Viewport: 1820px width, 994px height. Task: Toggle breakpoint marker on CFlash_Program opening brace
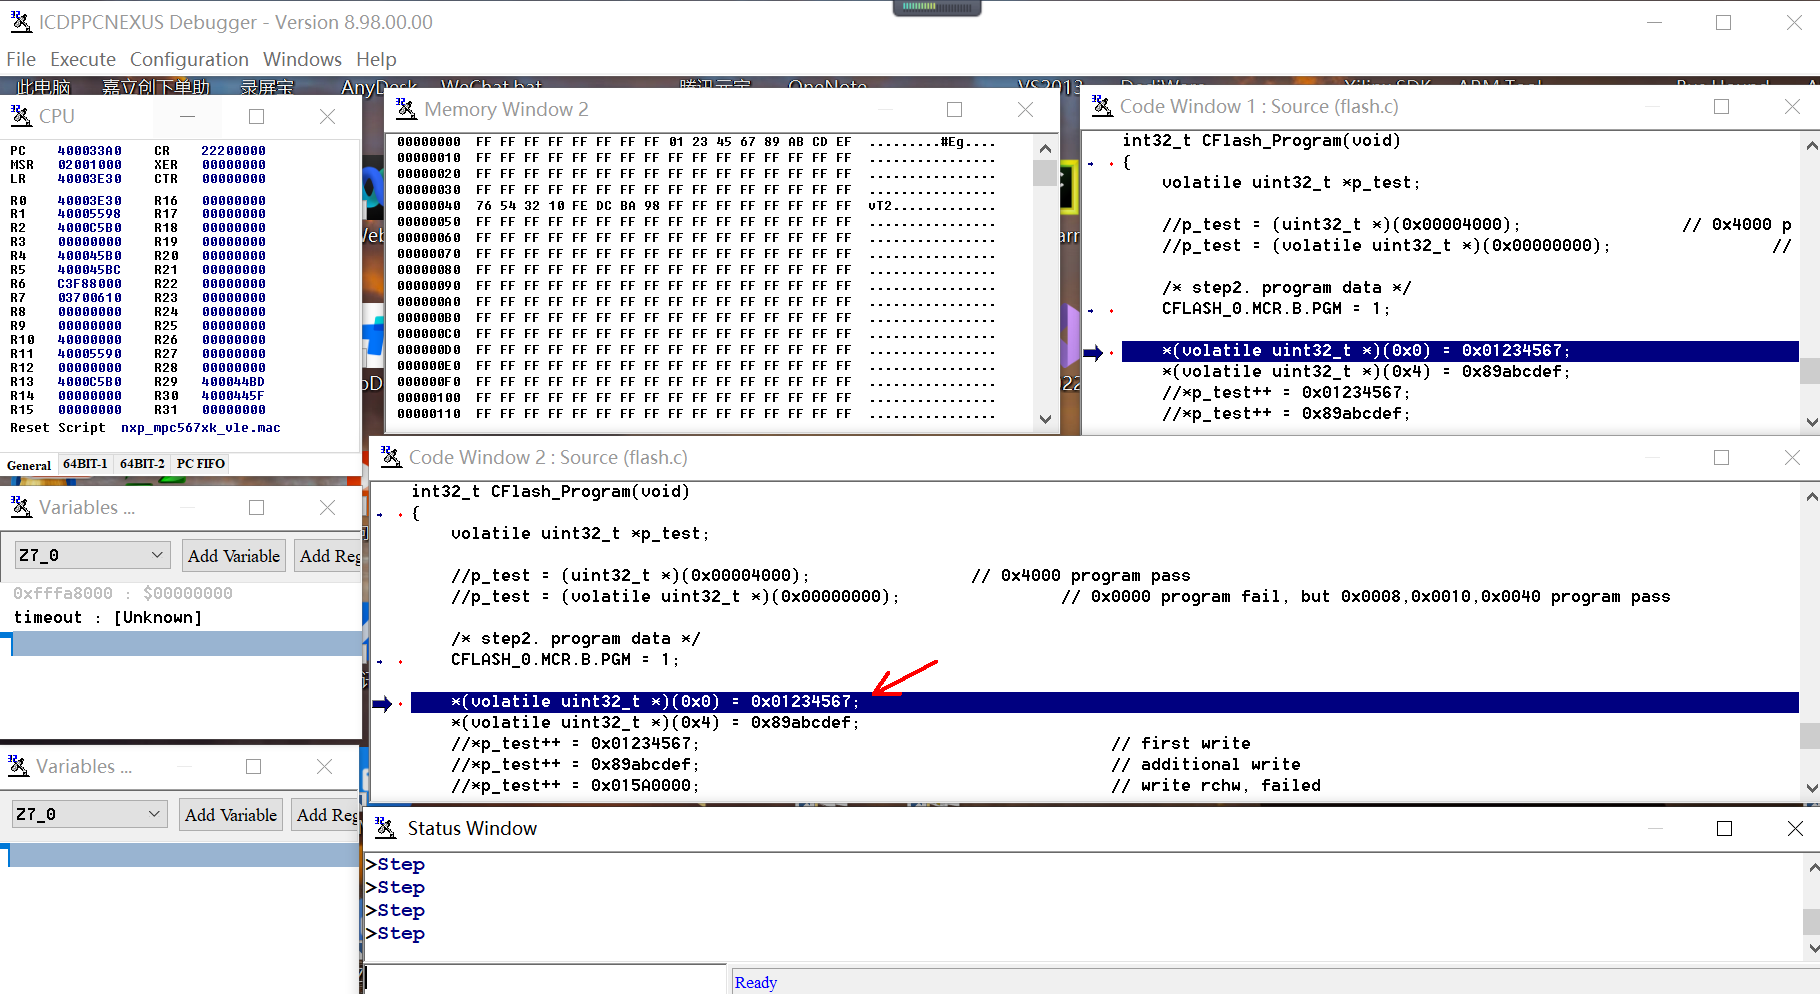click(399, 513)
